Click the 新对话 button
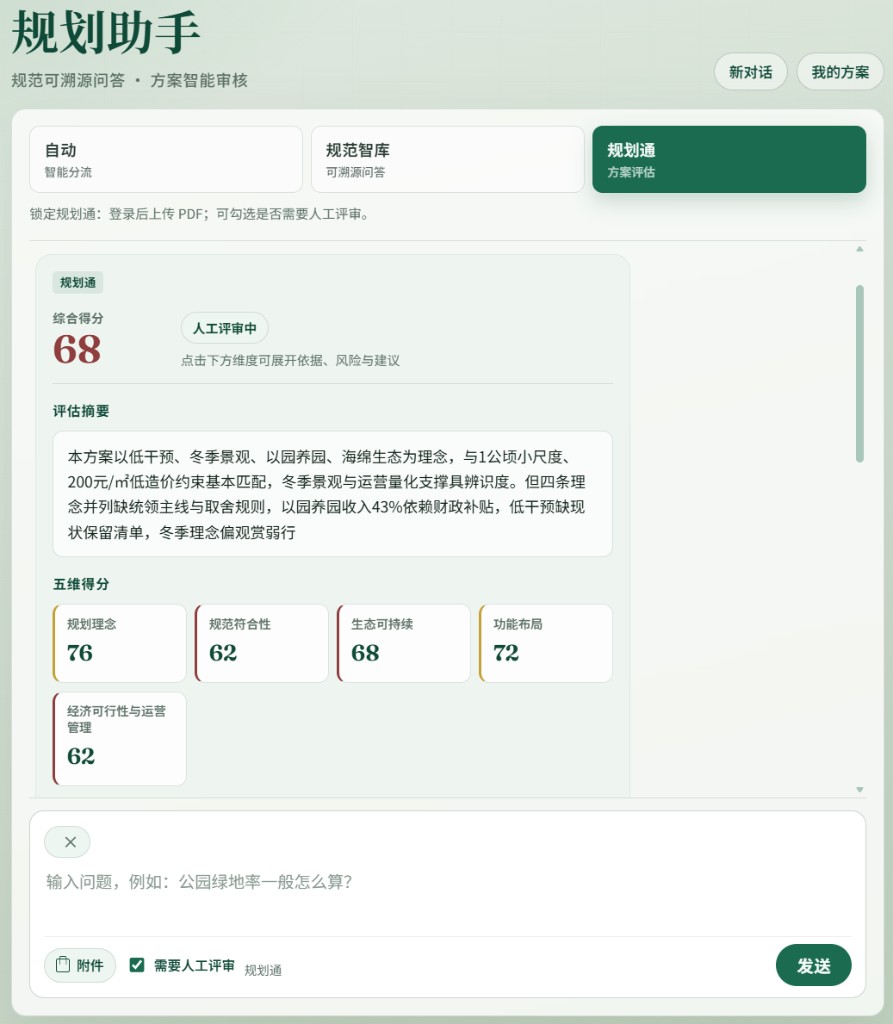 [x=750, y=72]
